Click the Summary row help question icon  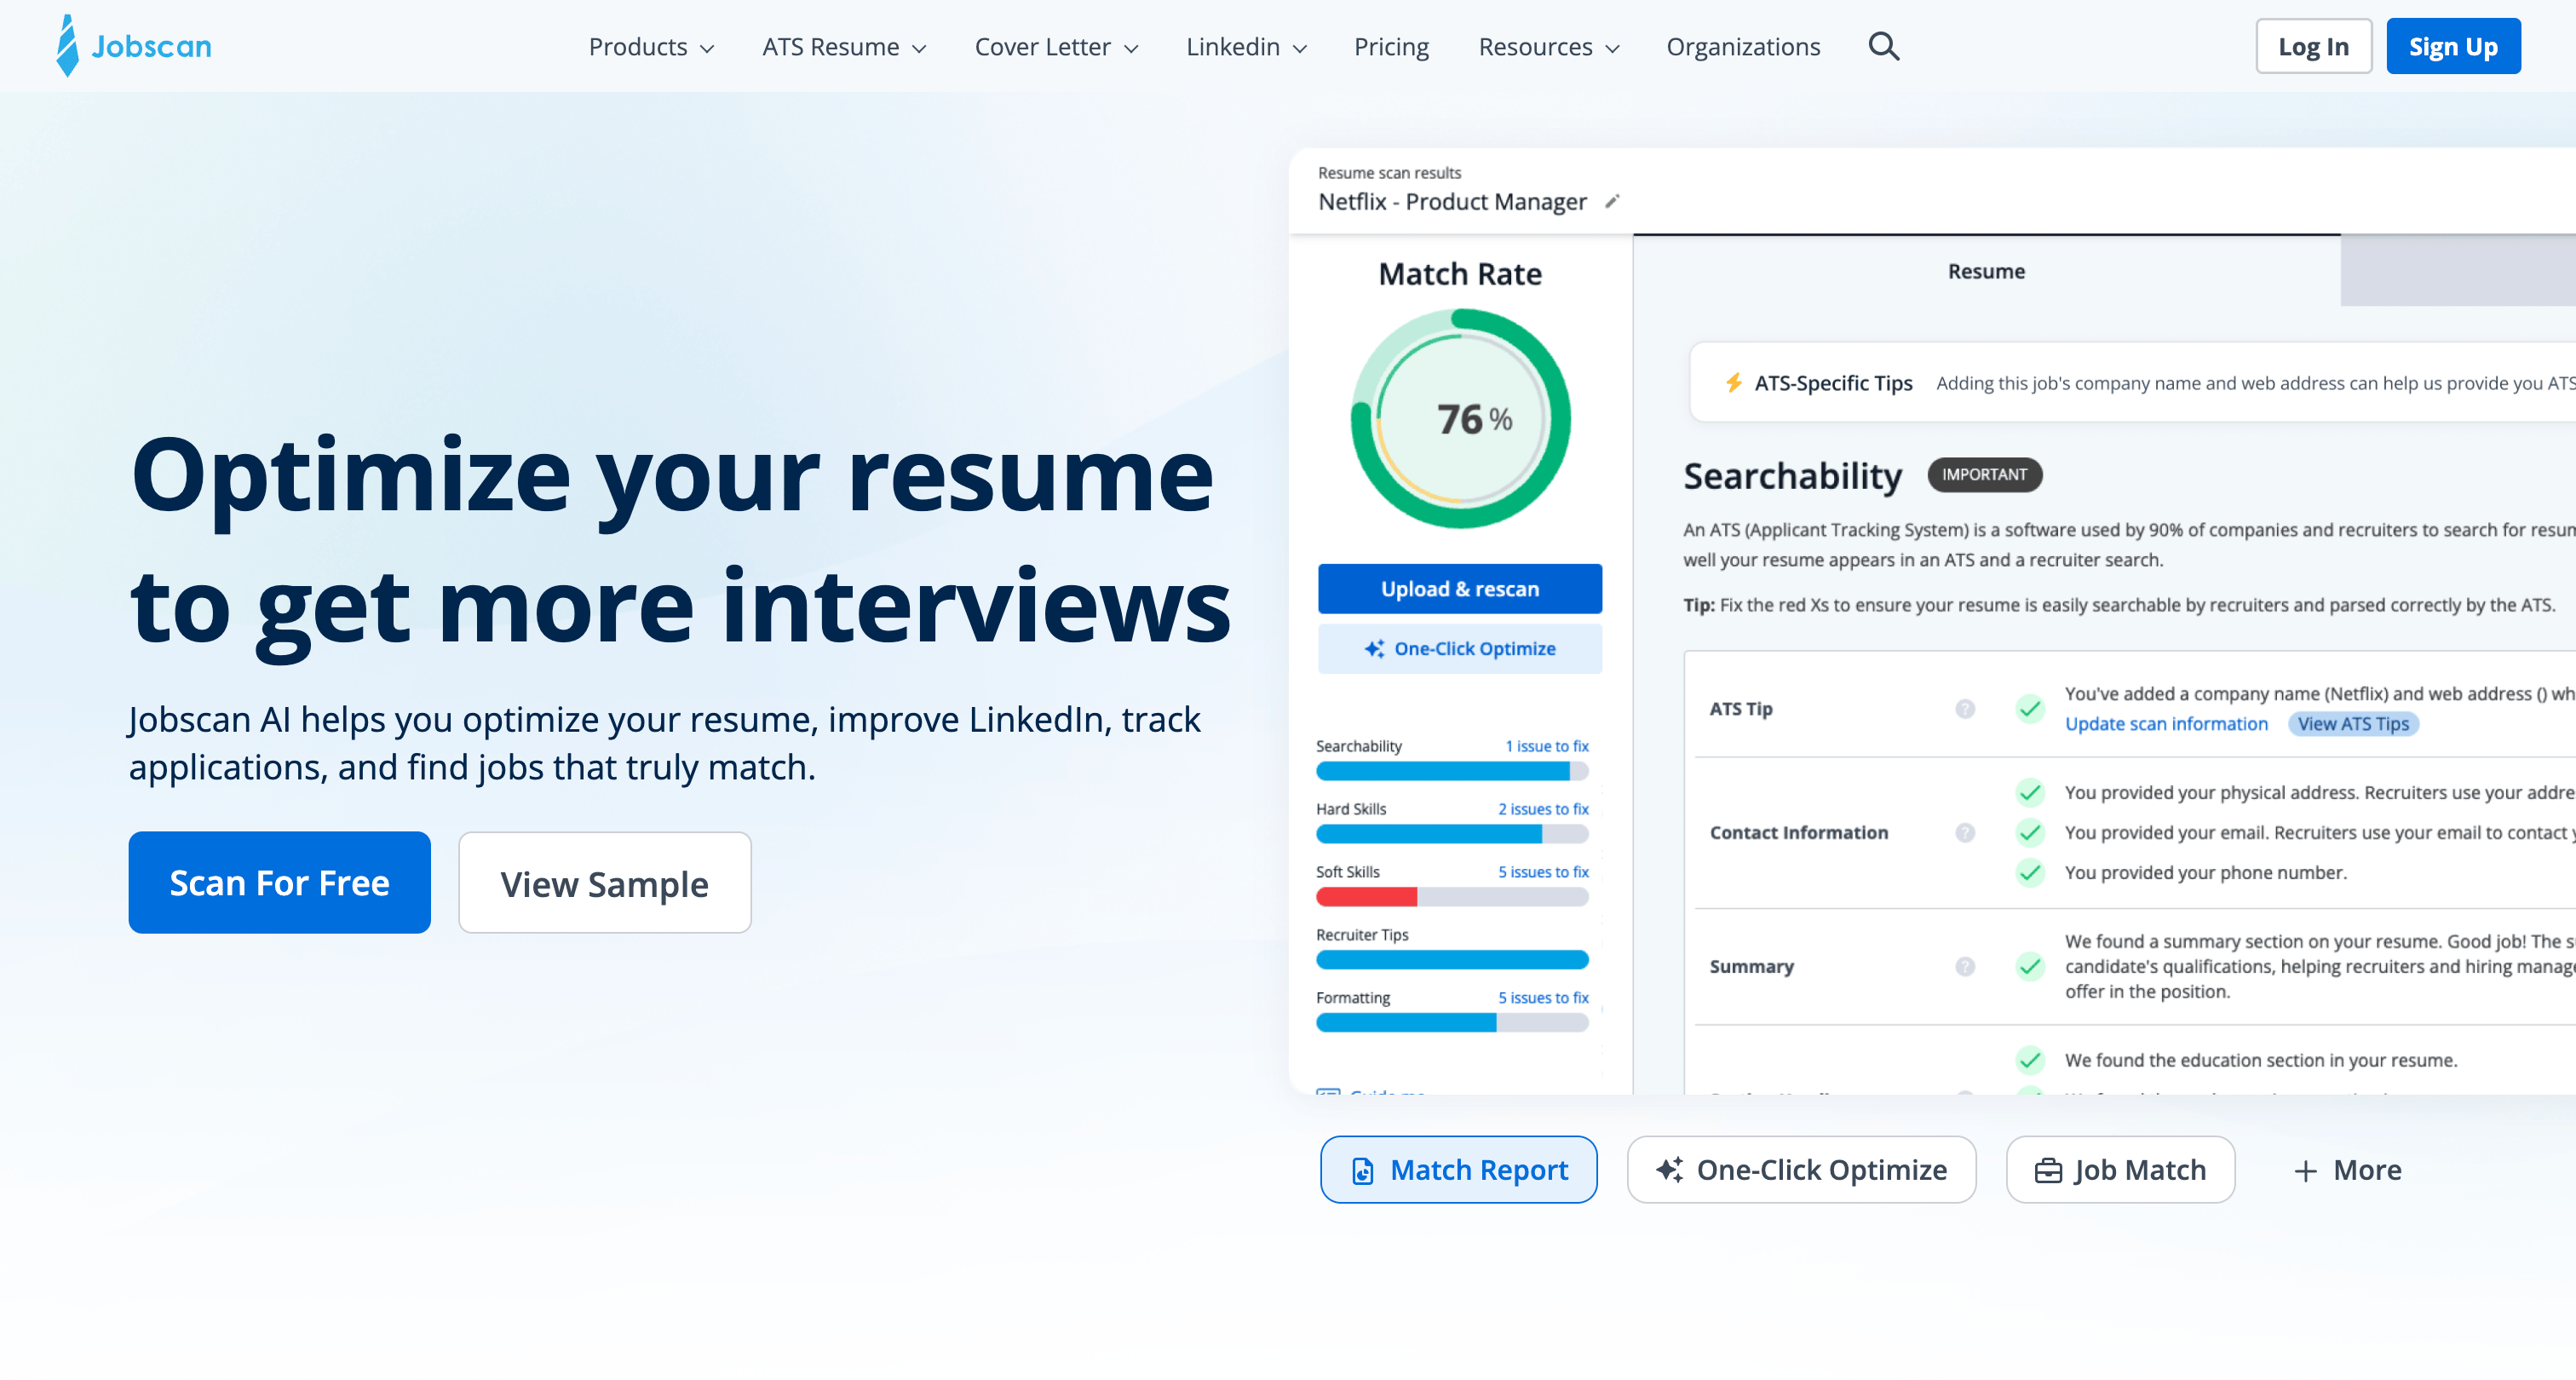1964,966
